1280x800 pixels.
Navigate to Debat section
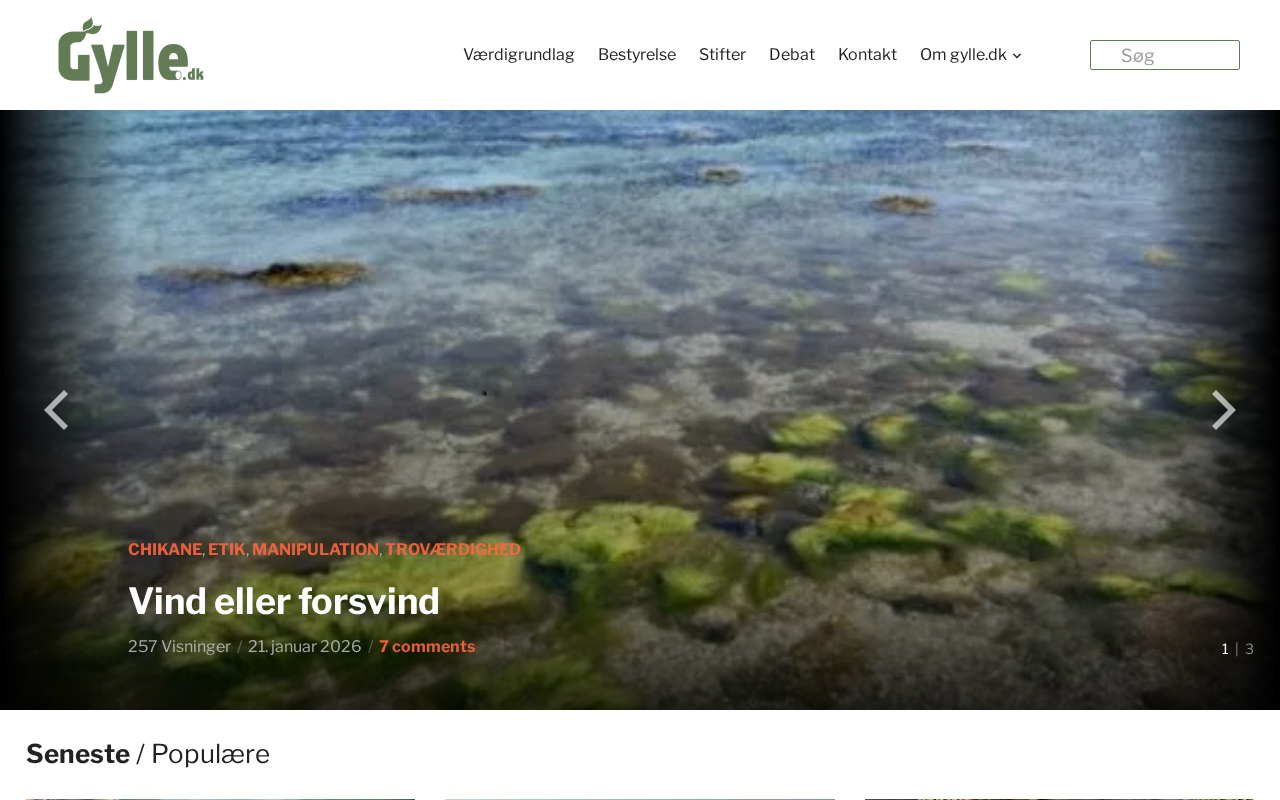[792, 55]
